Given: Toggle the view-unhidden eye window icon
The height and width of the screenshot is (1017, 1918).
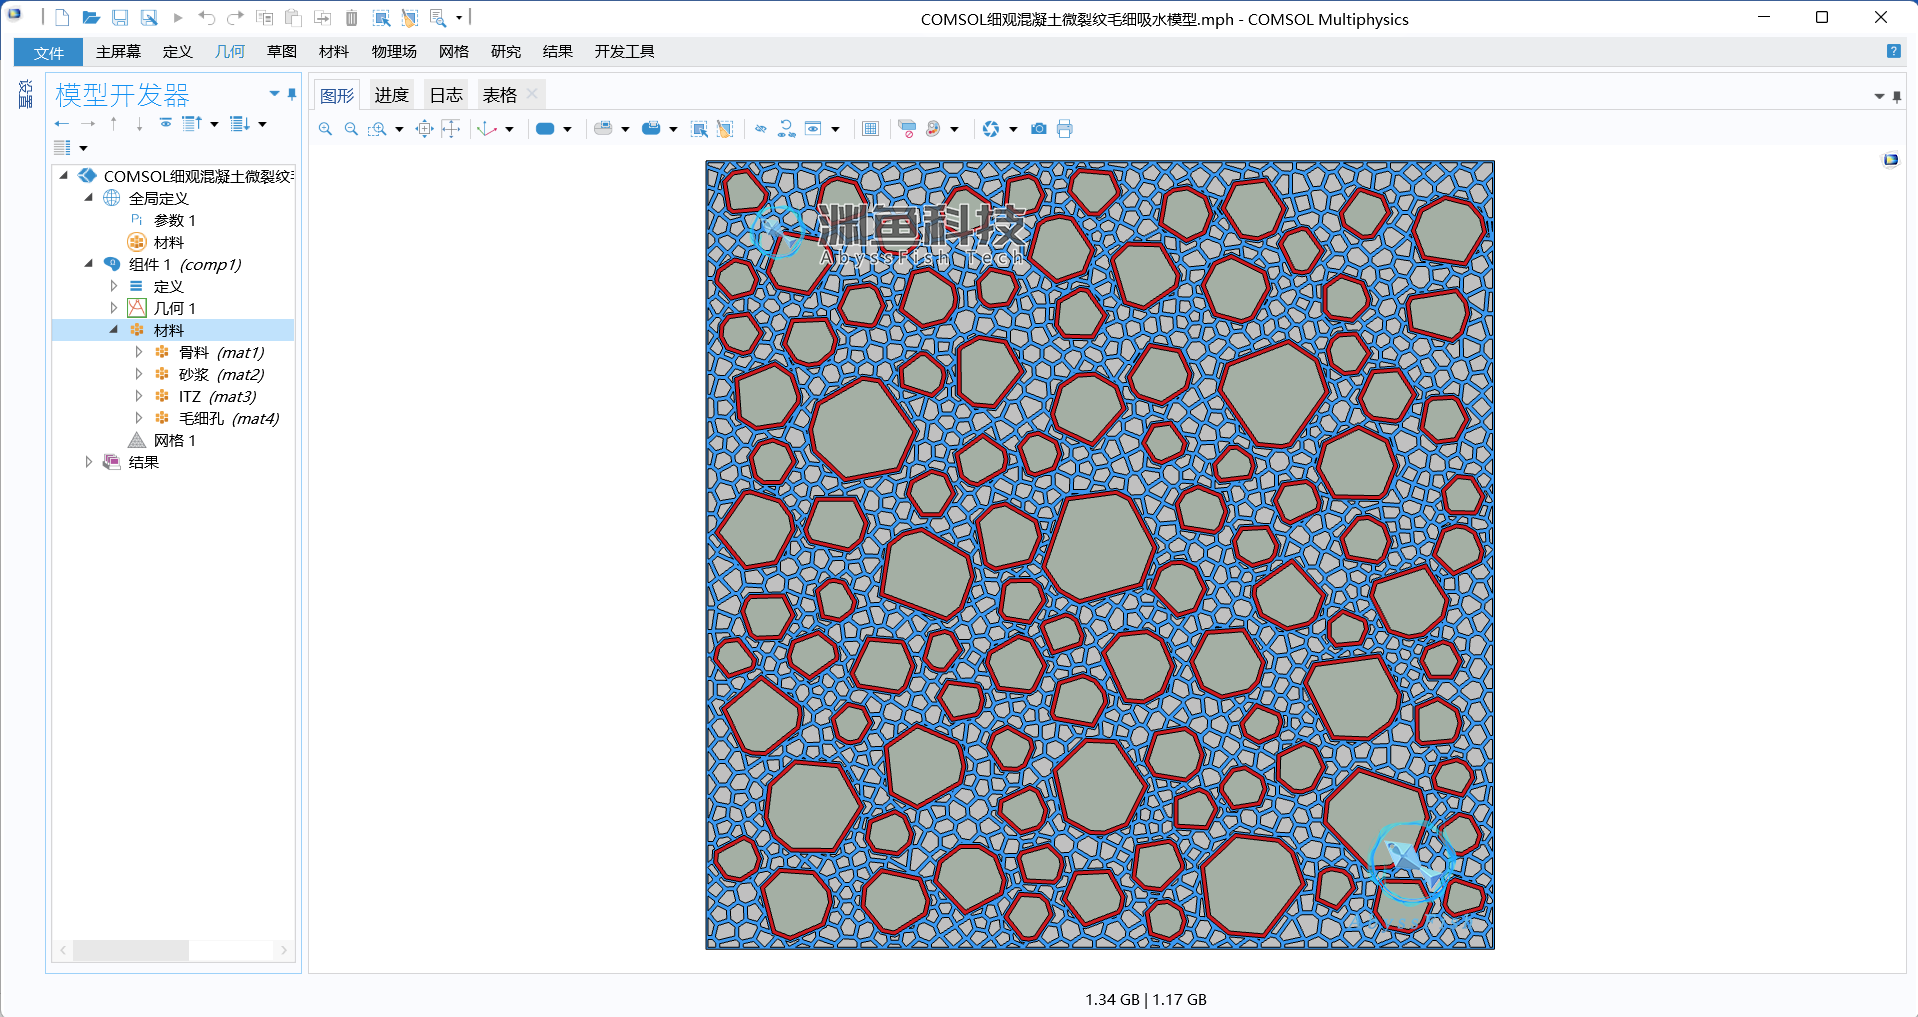Looking at the screenshot, I should pos(813,129).
